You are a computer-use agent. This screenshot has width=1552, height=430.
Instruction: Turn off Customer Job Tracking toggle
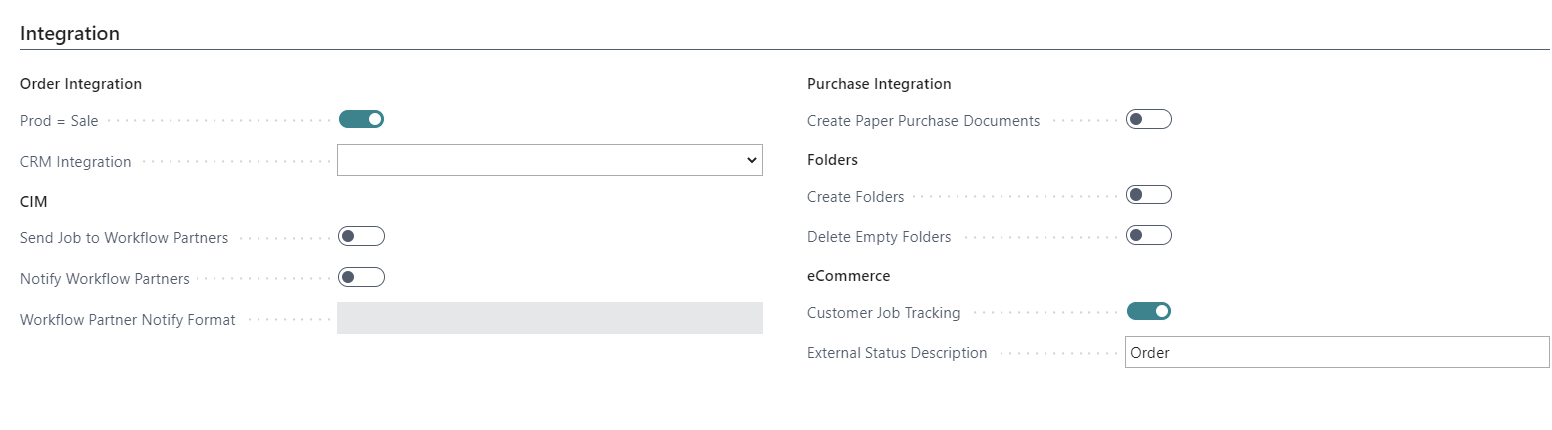pyautogui.click(x=1148, y=311)
